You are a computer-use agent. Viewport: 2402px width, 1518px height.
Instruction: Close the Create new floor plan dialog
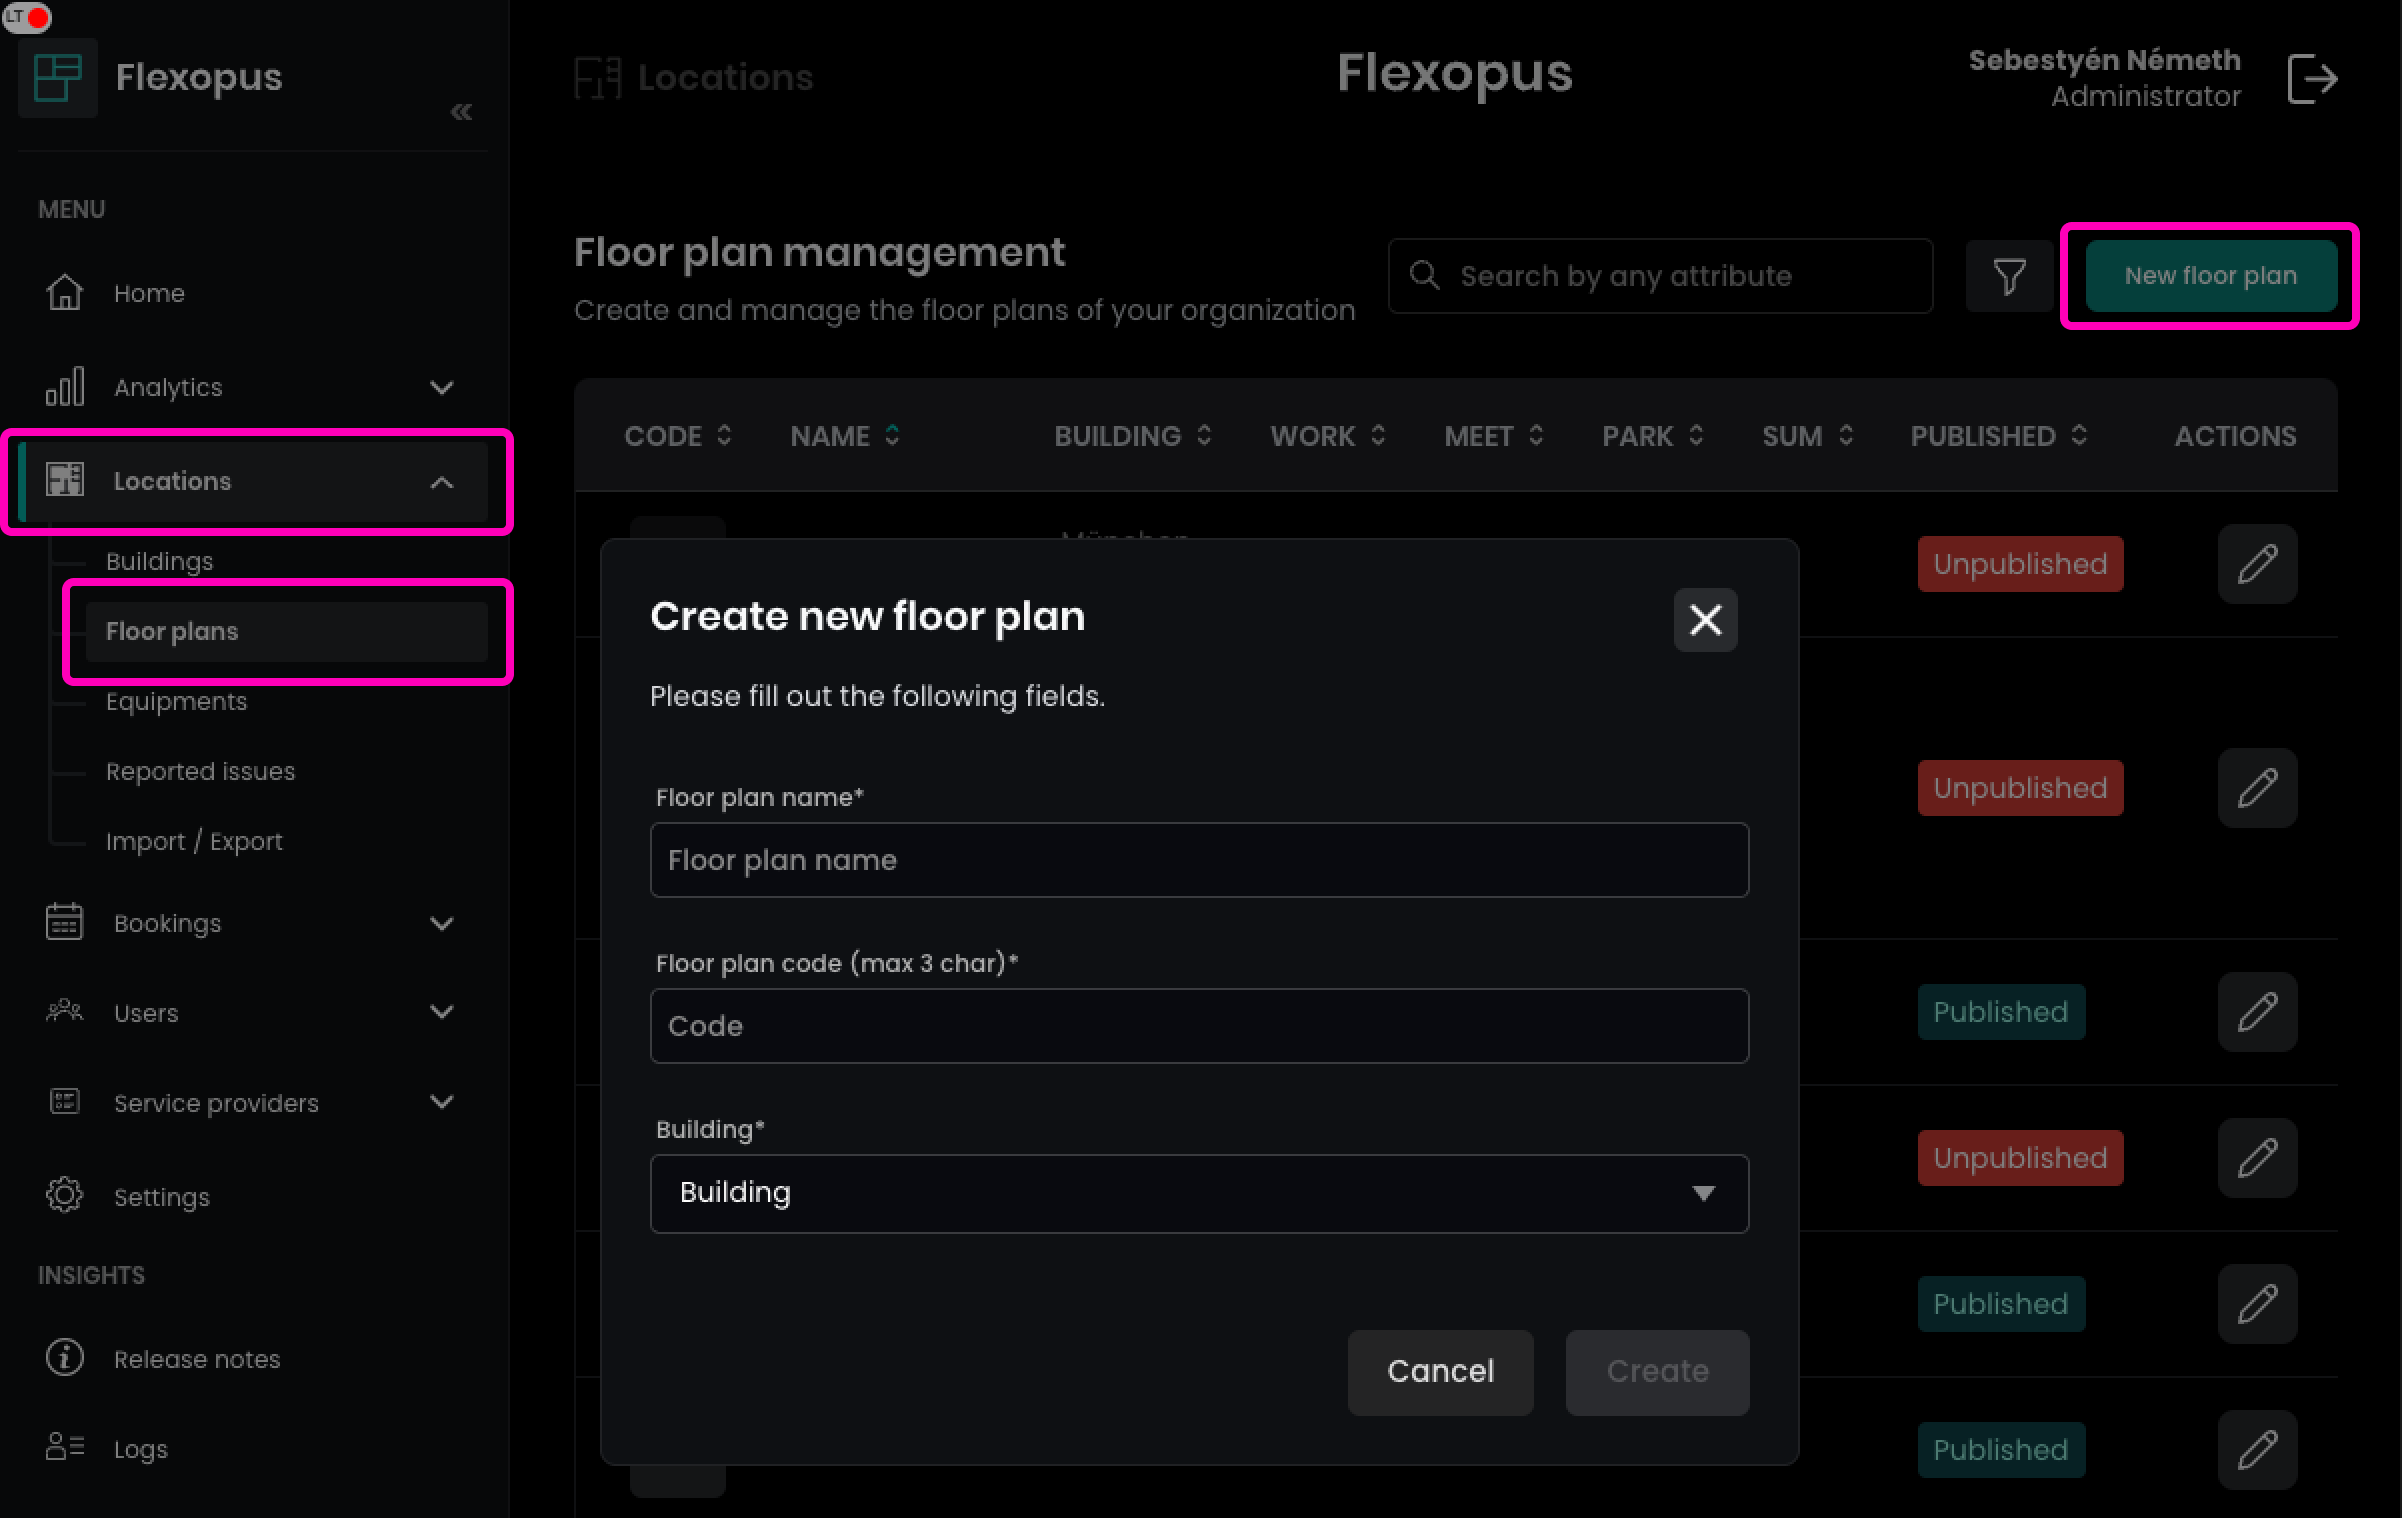pos(1705,620)
